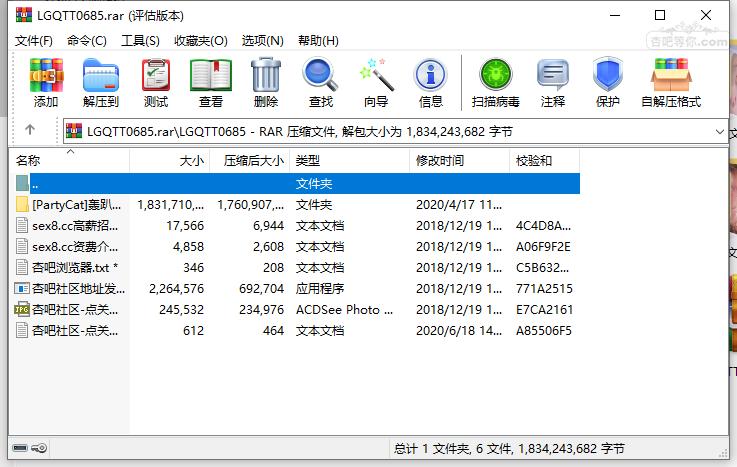Click the packed size 6,944
Viewport: 737px width, 467px height.
pyautogui.click(x=268, y=226)
